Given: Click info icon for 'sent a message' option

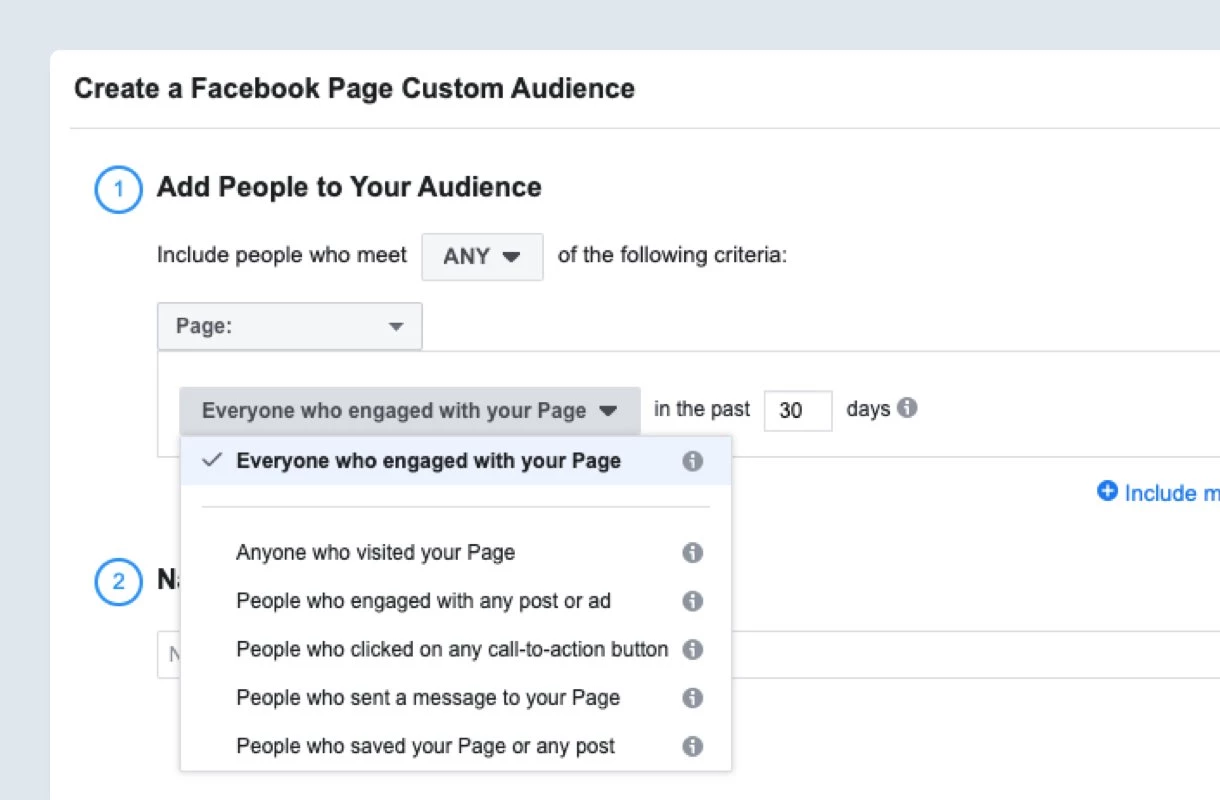Looking at the screenshot, I should 692,698.
